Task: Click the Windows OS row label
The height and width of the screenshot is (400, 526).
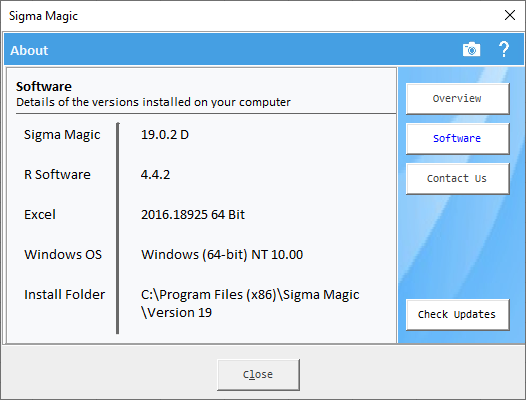Action: pyautogui.click(x=63, y=255)
